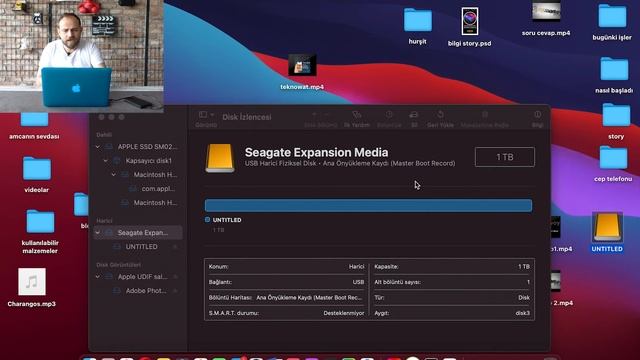The height and width of the screenshot is (360, 640).
Task: Click the blue UNTITLED legend swatch
Action: click(207, 220)
